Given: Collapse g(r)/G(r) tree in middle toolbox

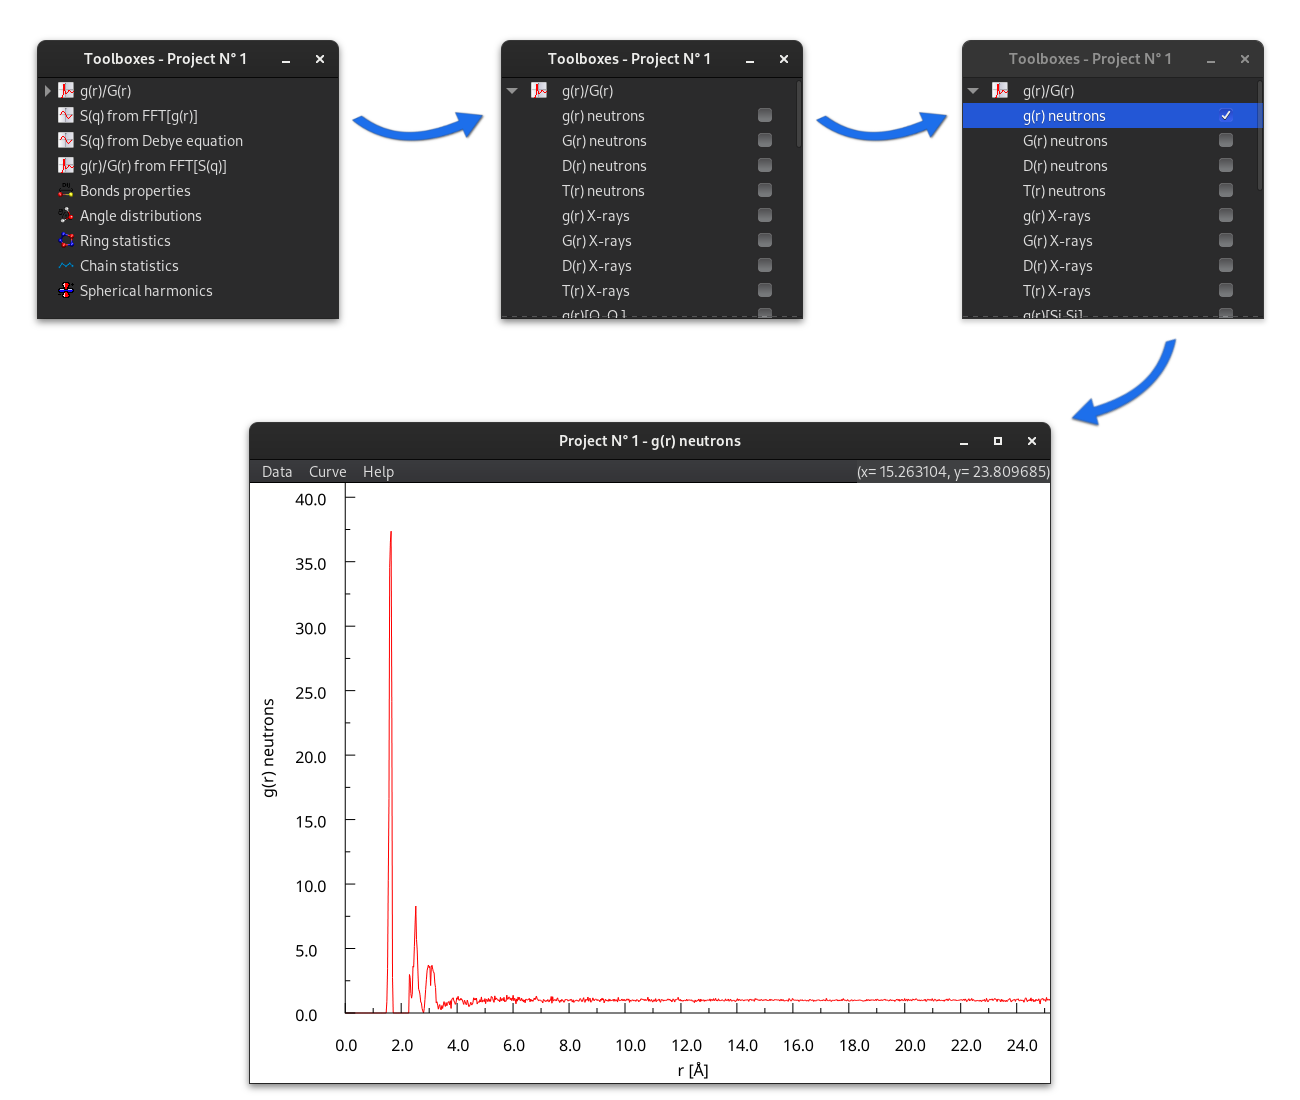Looking at the screenshot, I should coord(512,91).
